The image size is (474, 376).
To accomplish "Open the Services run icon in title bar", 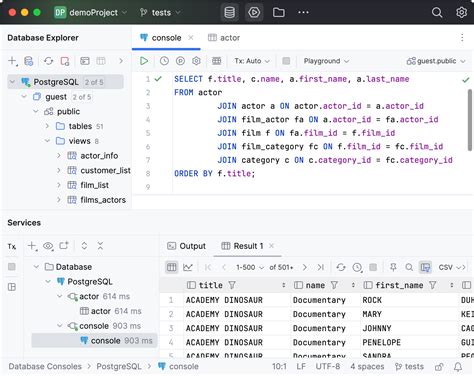I will tap(254, 13).
